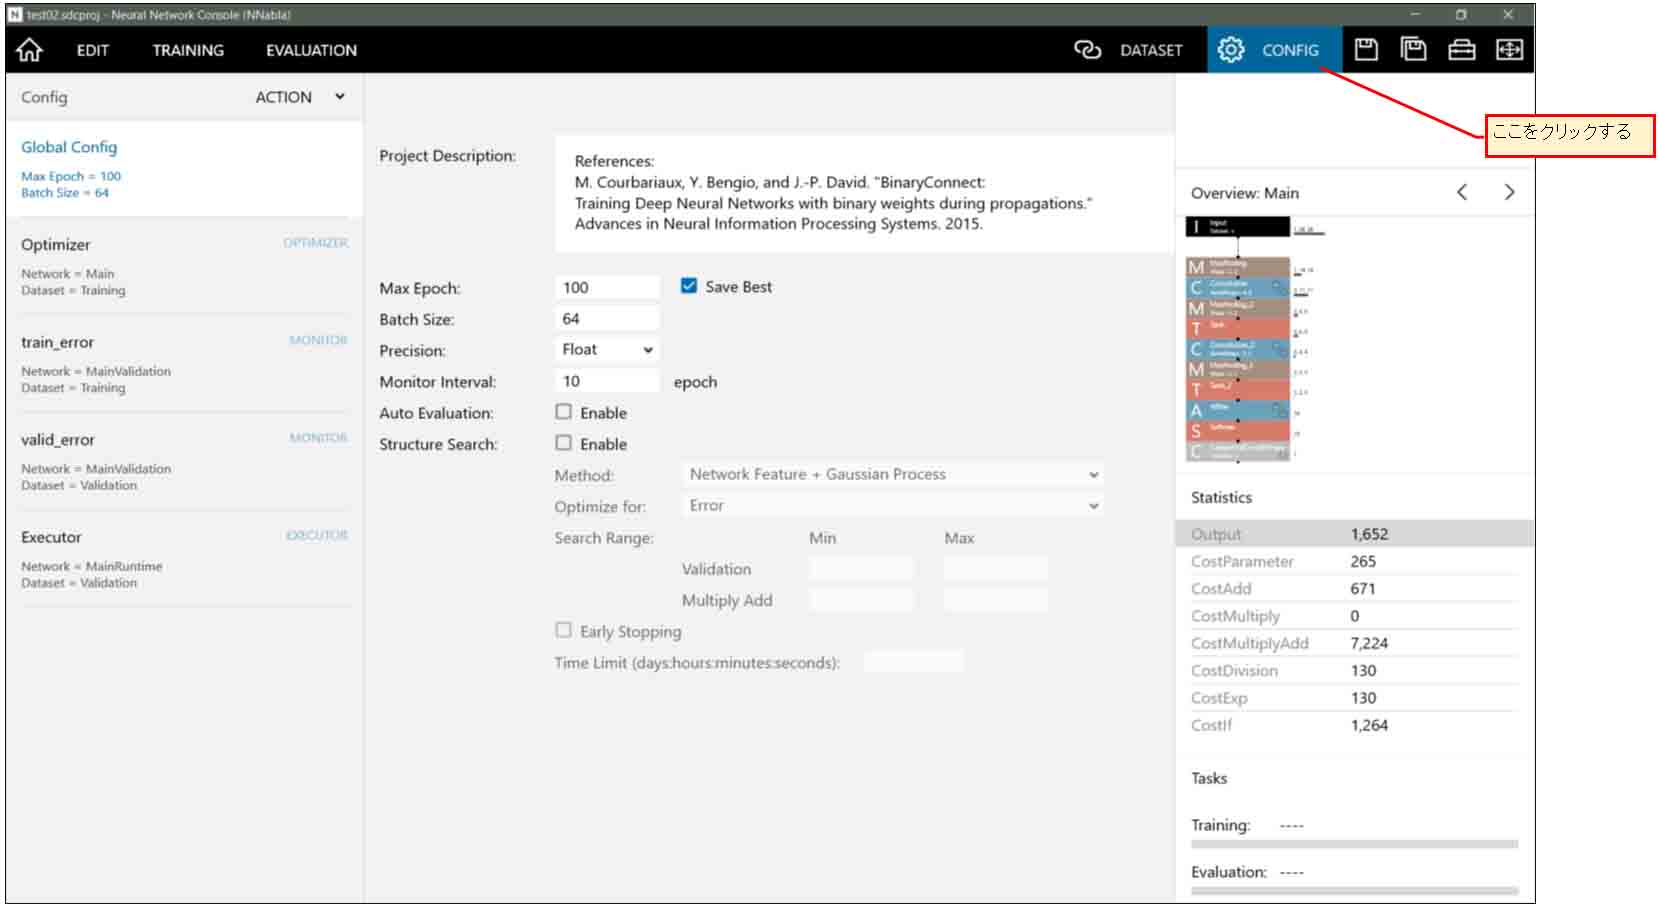Screen dimensions: 1658x905
Task: Click the Max Epoch input field
Action: coord(606,287)
